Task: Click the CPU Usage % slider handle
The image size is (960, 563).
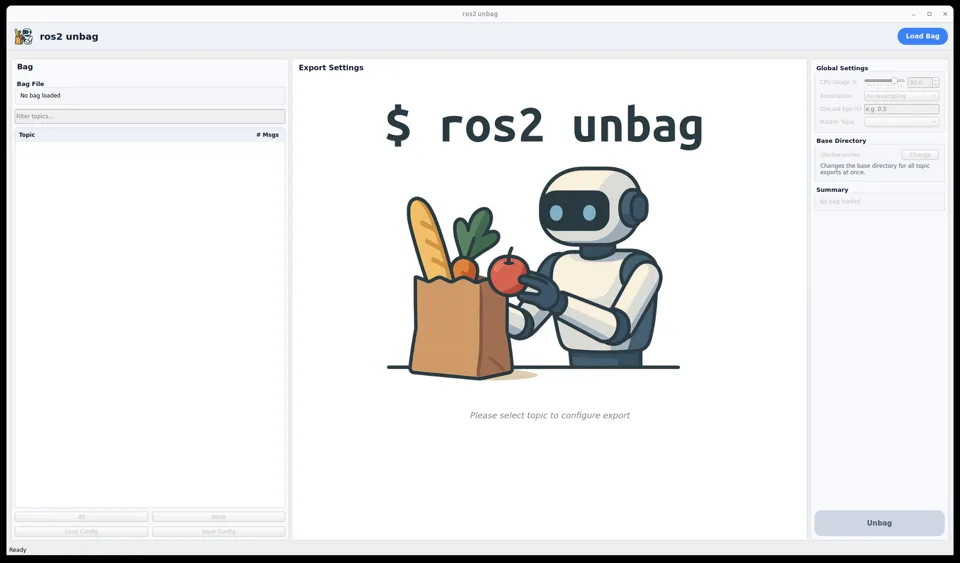Action: [894, 81]
